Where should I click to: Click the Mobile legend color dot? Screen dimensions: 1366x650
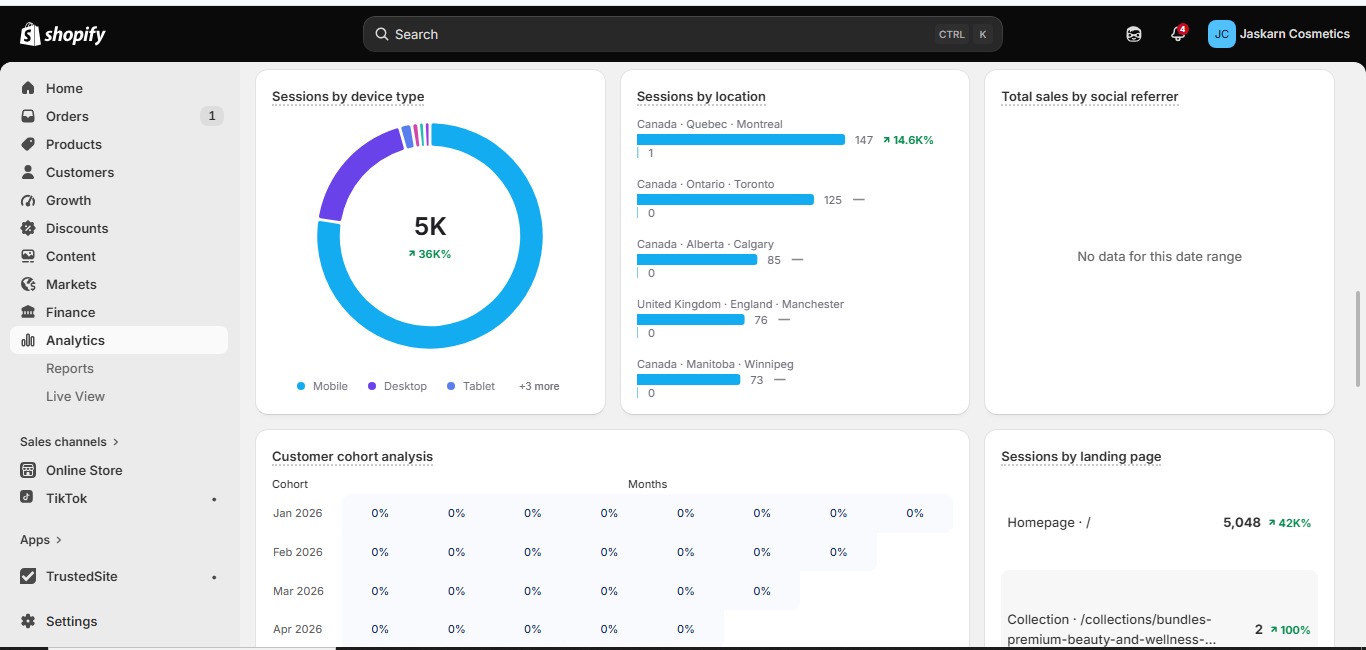point(301,386)
